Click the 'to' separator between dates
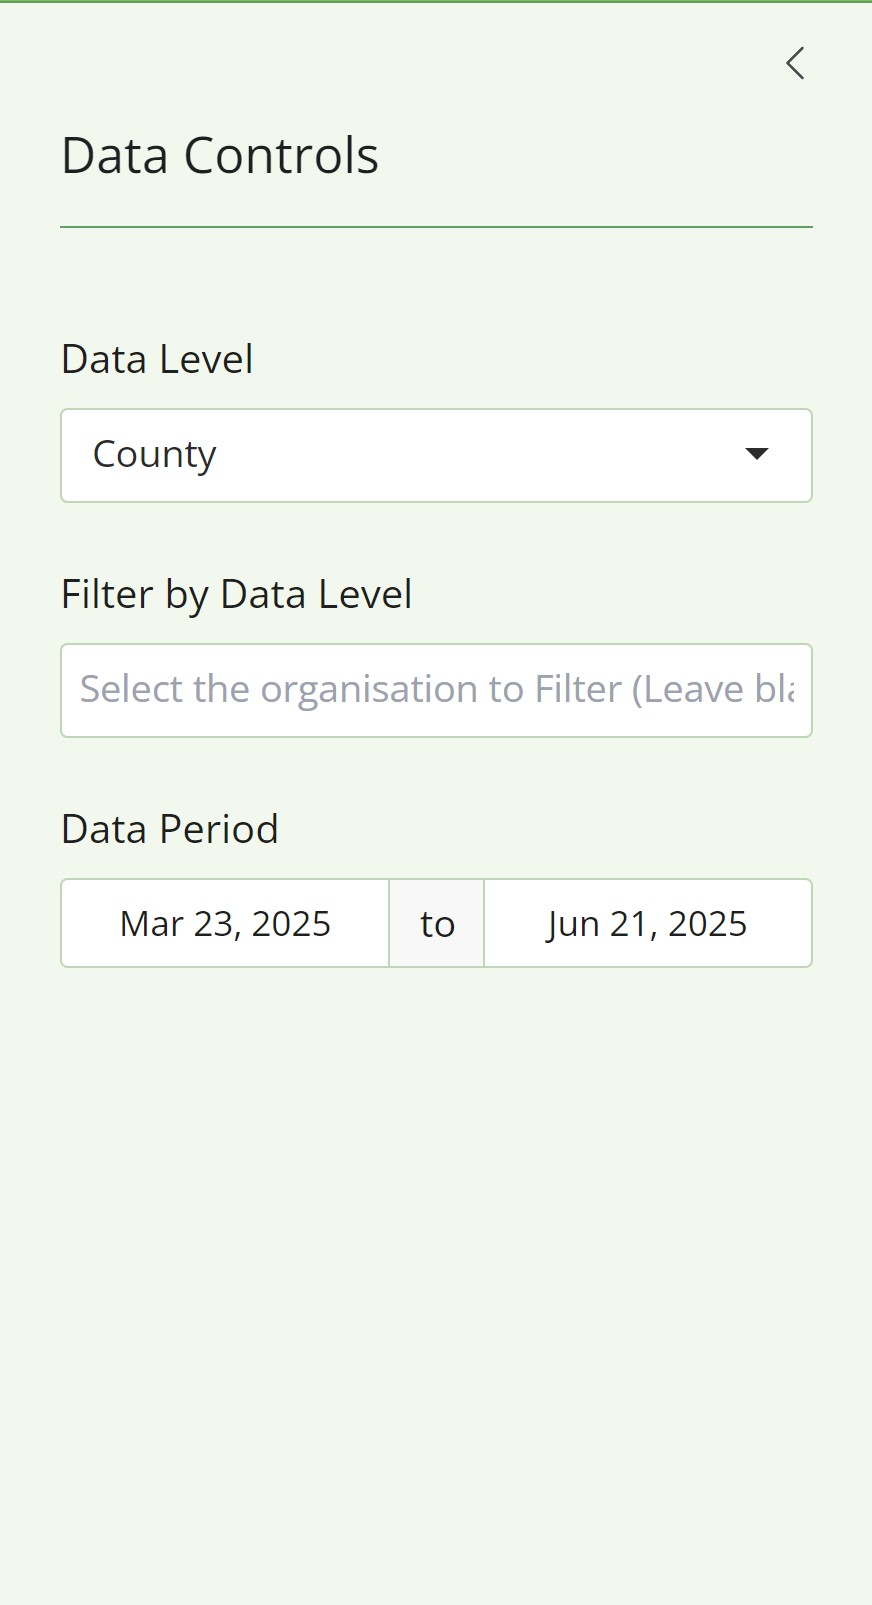The width and height of the screenshot is (872, 1605). 436,922
